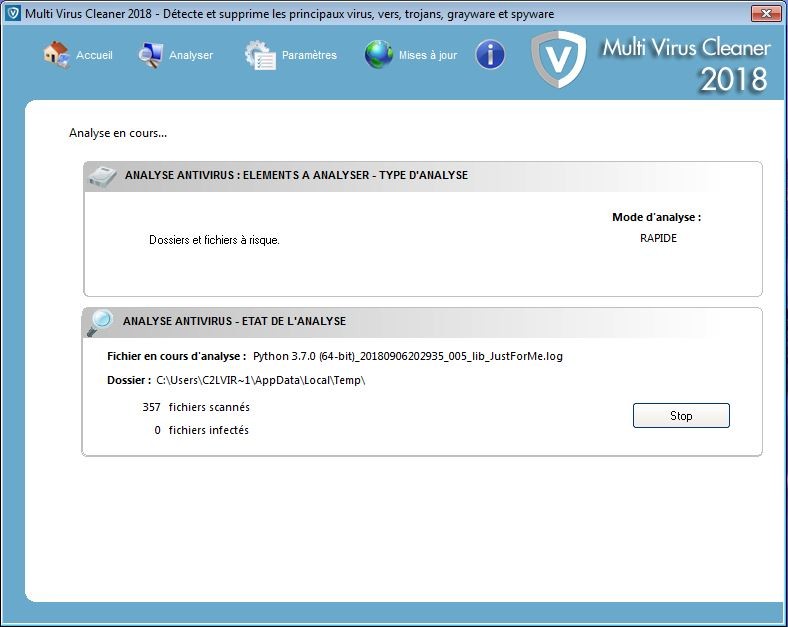Open the Paramètres settings label

point(309,55)
